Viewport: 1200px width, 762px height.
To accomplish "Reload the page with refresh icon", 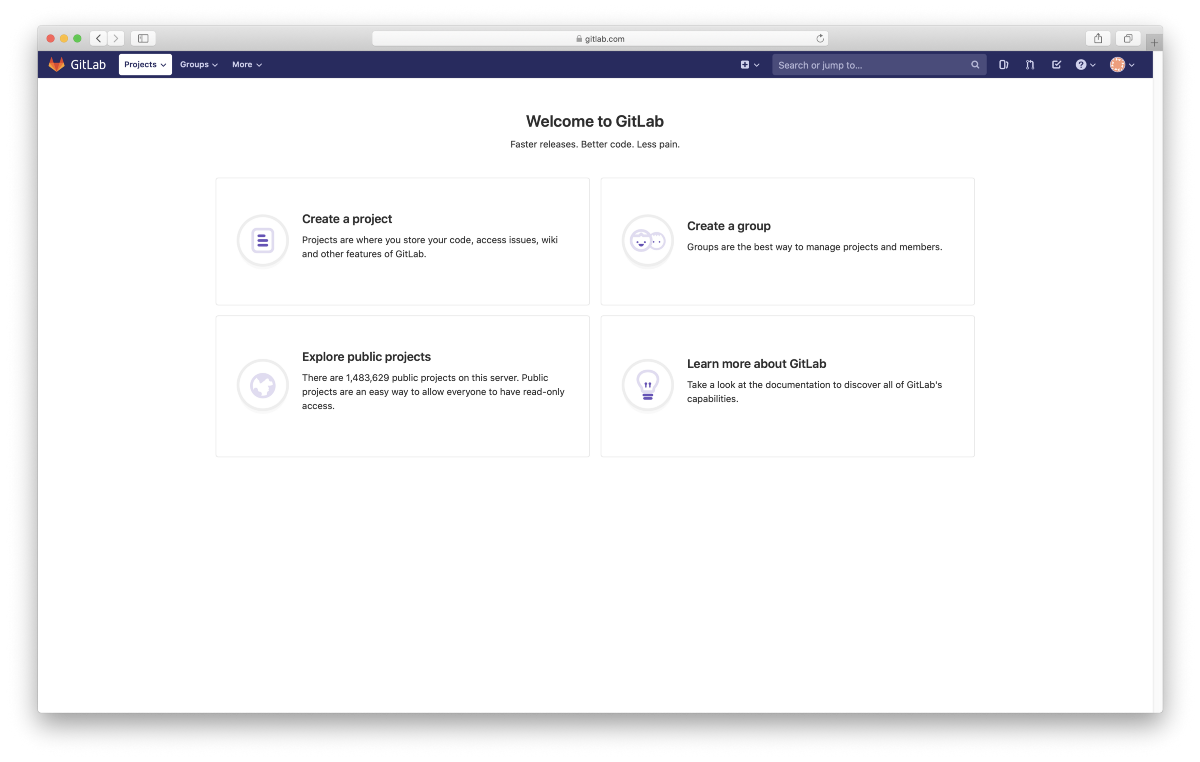I will [820, 38].
